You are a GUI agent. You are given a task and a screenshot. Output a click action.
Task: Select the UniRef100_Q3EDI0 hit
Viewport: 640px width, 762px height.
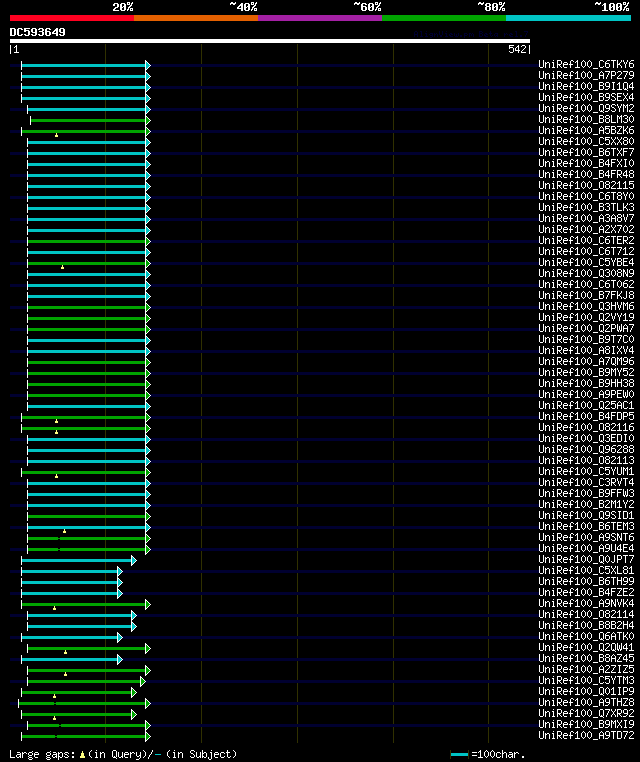pos(586,438)
